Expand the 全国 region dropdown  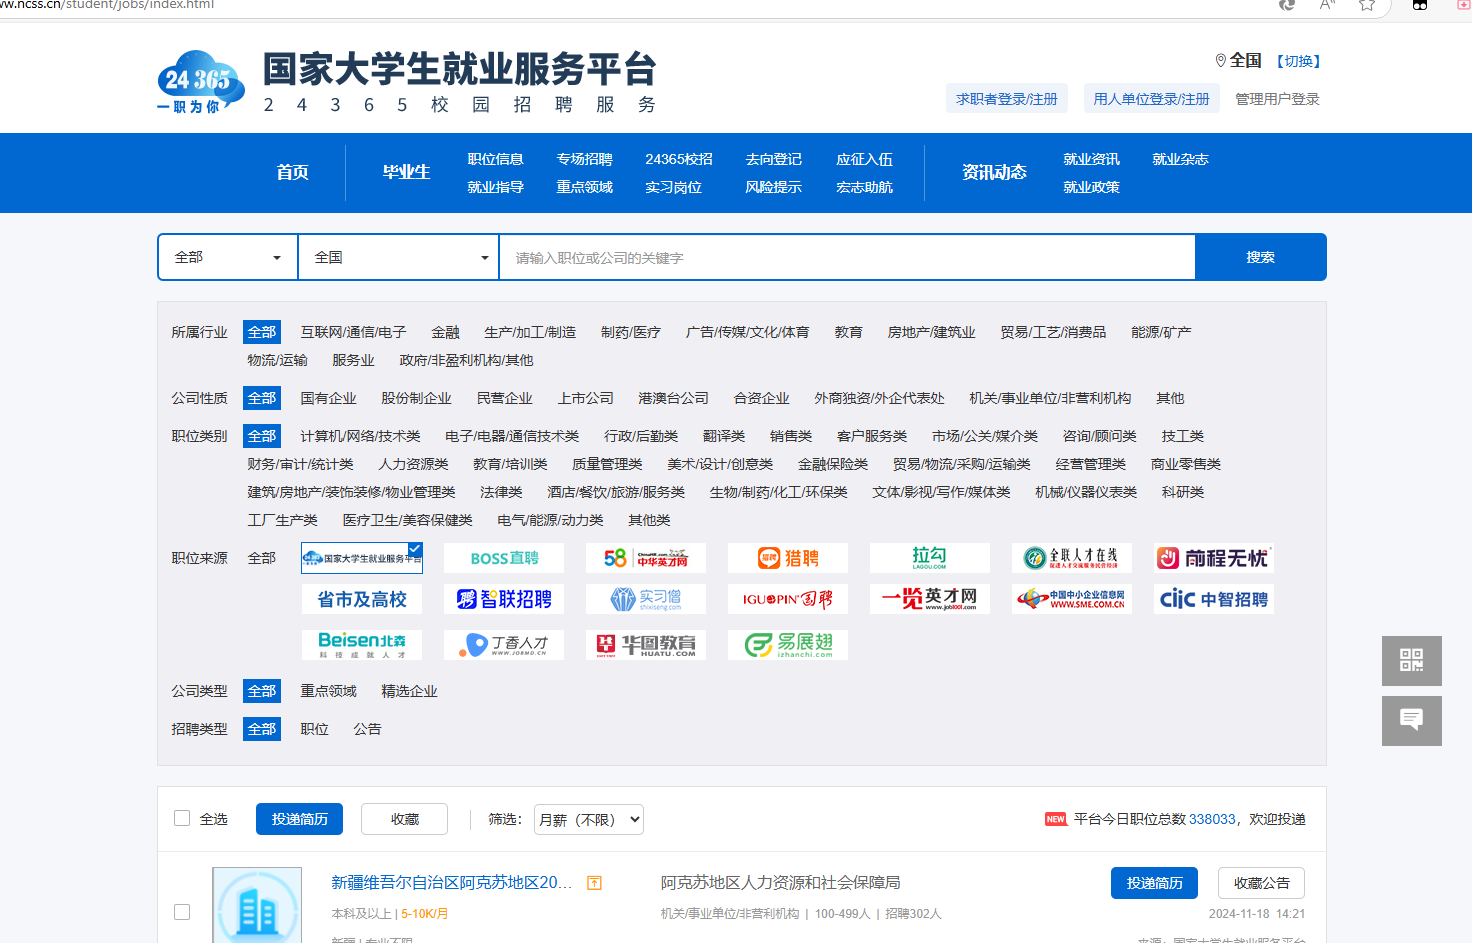(399, 257)
